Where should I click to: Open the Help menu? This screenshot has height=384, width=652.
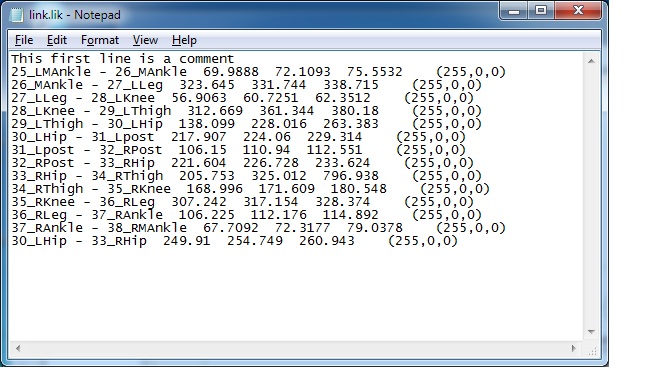184,40
